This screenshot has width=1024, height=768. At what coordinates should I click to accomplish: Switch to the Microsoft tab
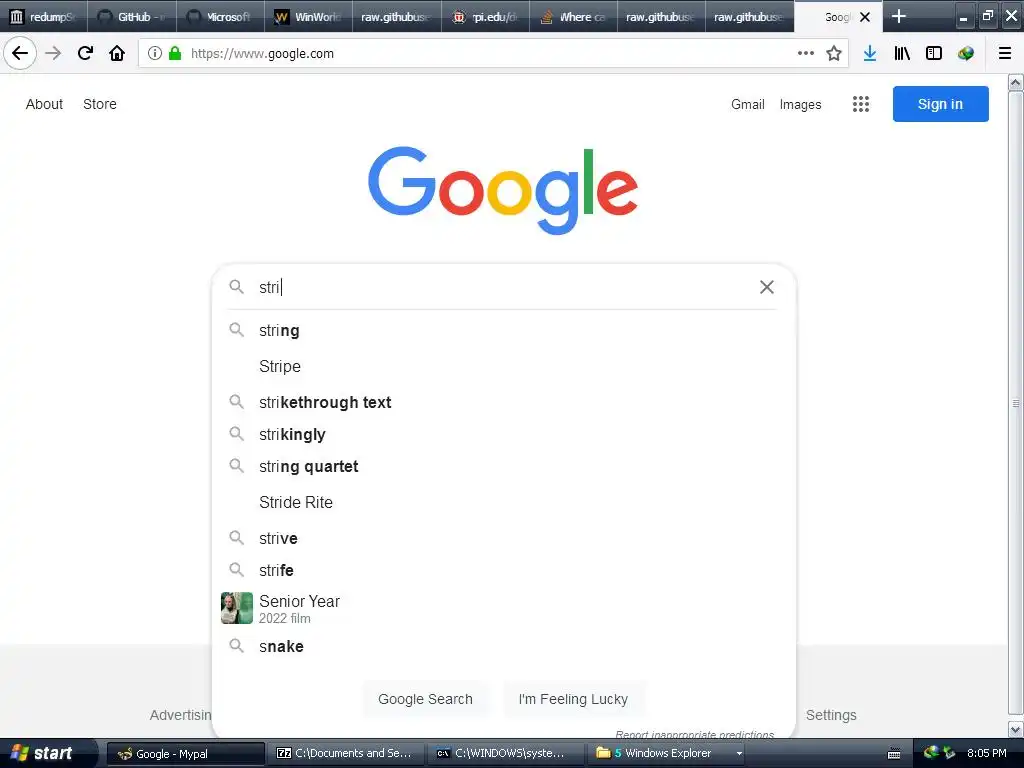220,17
